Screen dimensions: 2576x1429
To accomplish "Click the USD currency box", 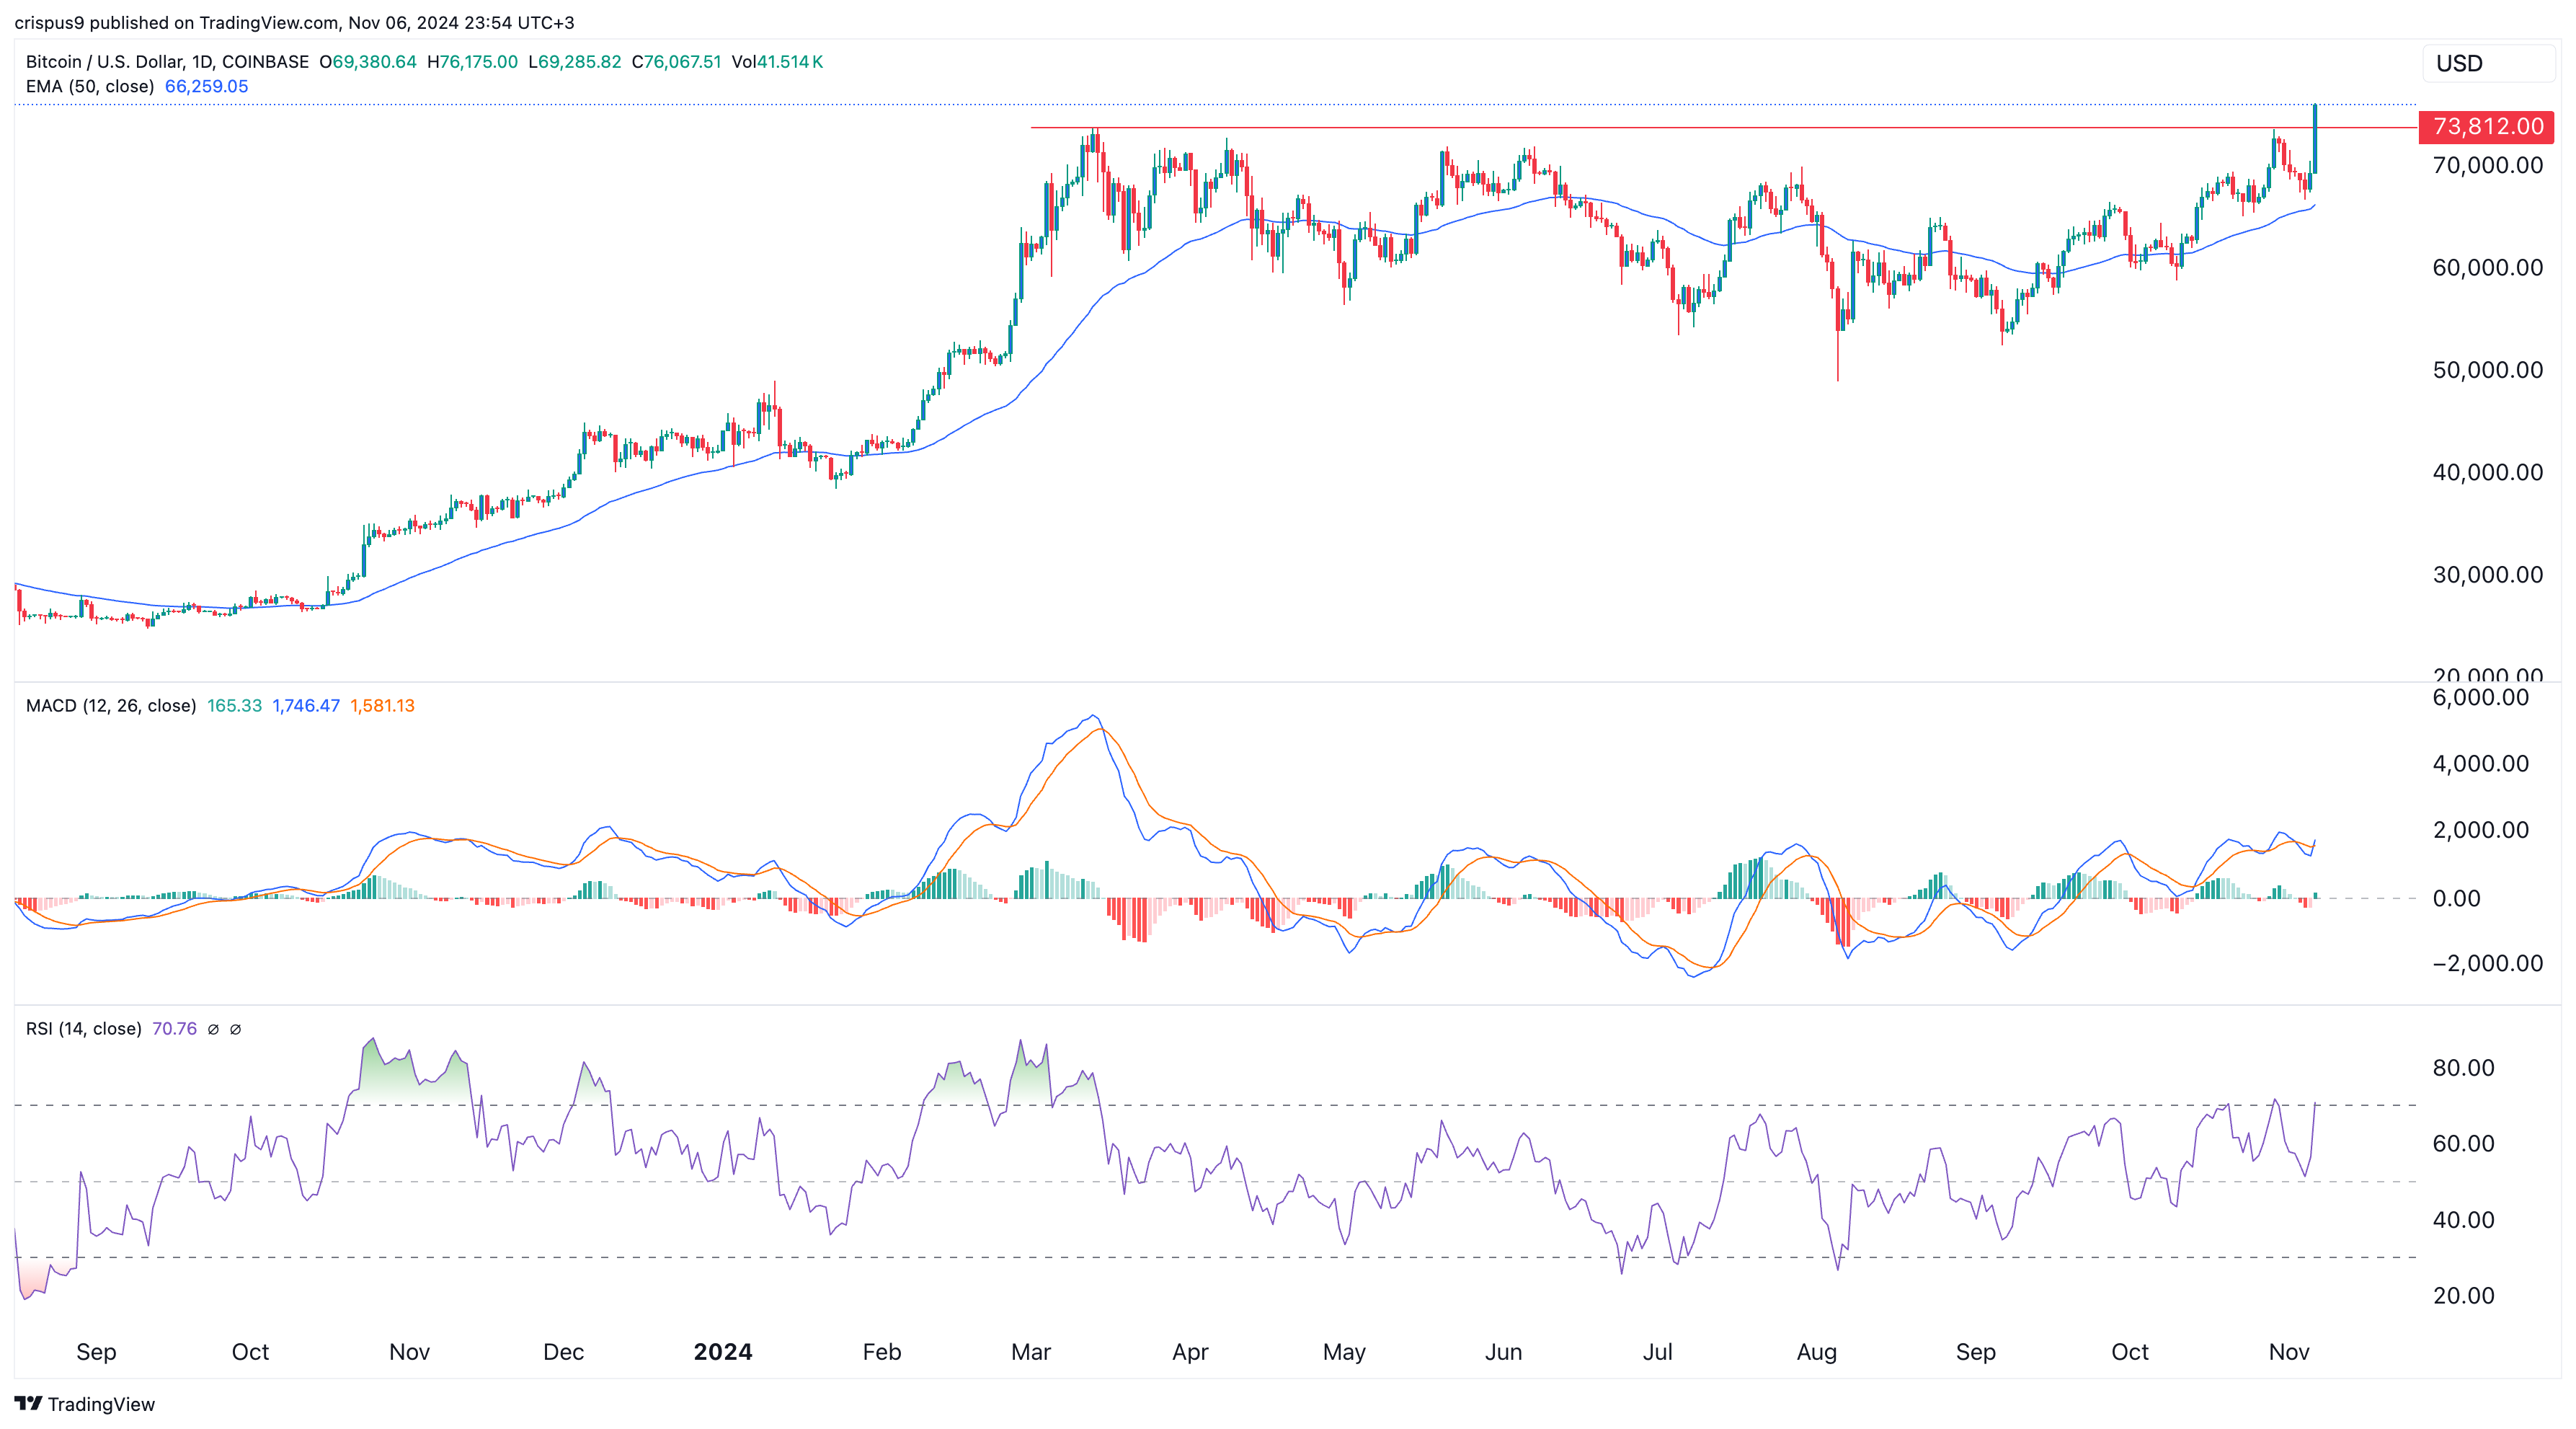I will pyautogui.click(x=2487, y=63).
